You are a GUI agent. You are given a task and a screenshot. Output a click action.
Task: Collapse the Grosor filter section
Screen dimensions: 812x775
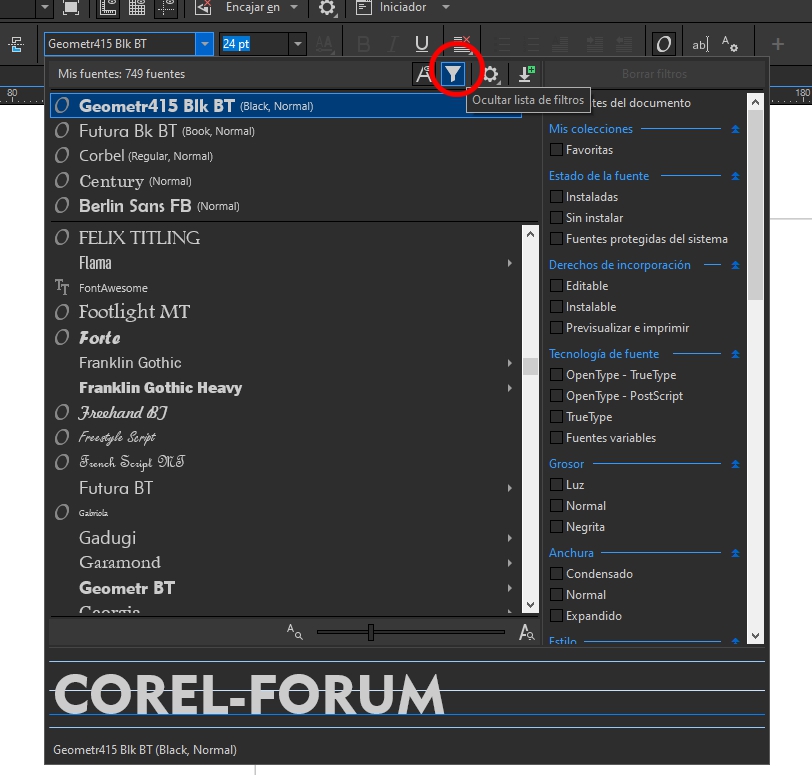click(735, 464)
